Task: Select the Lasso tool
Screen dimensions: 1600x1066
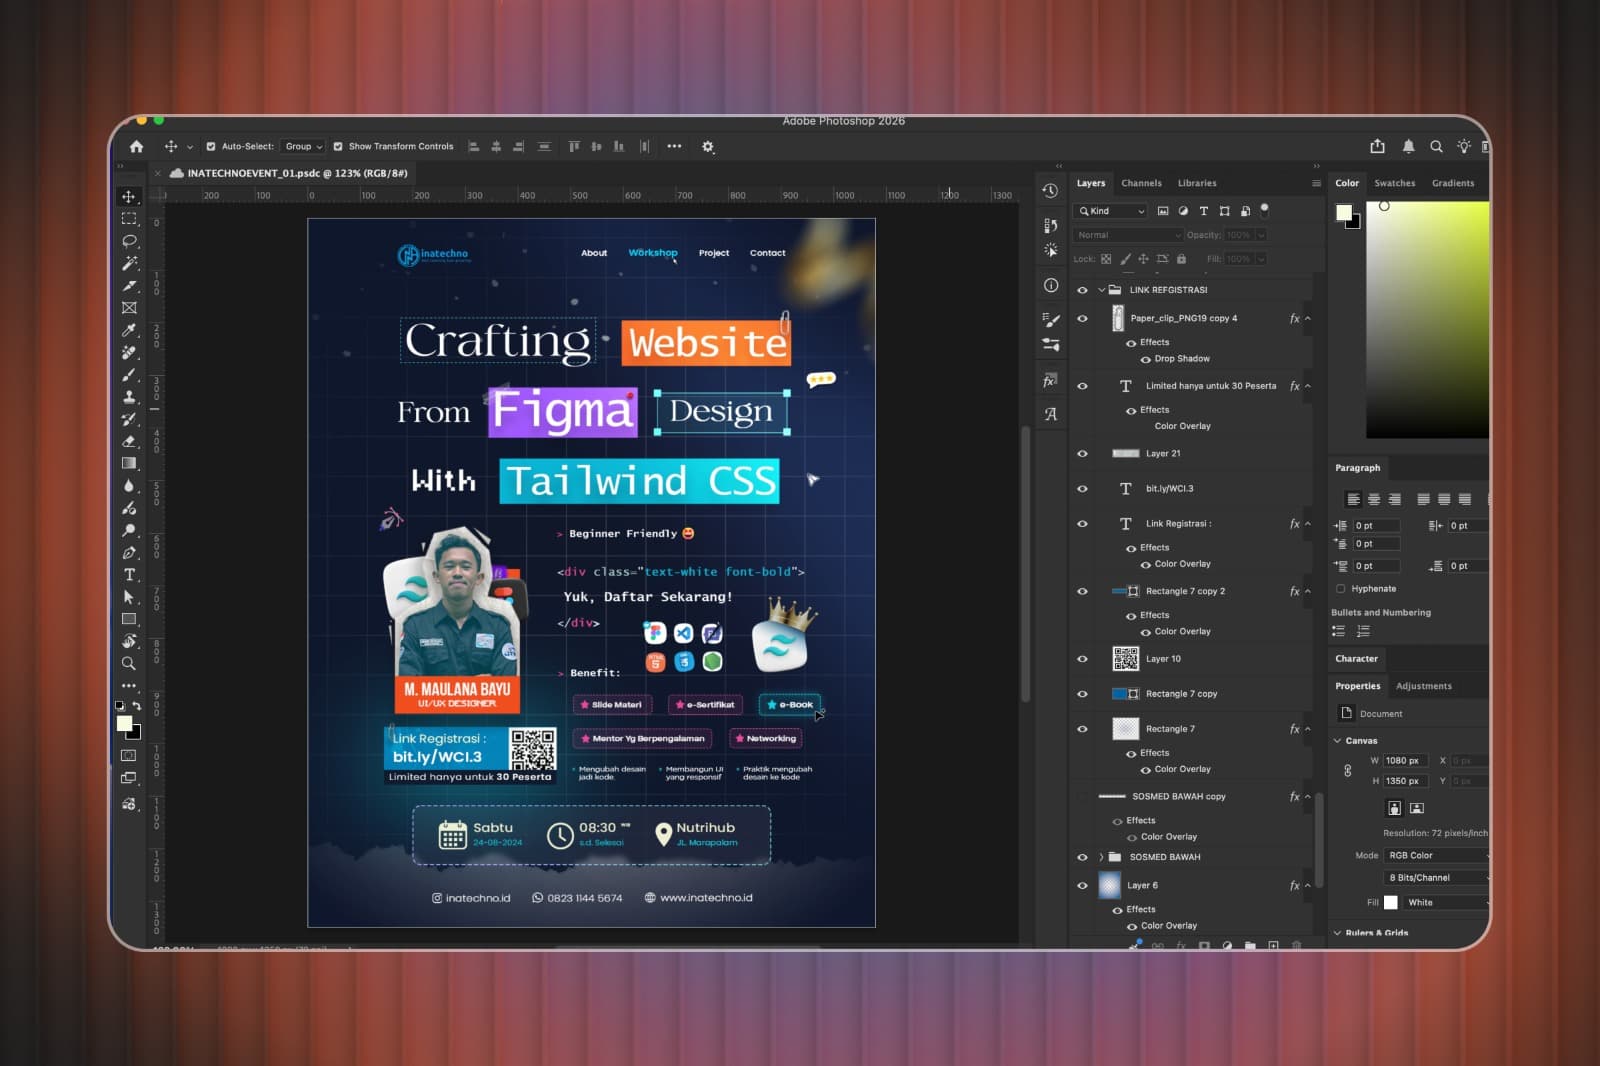Action: point(129,241)
